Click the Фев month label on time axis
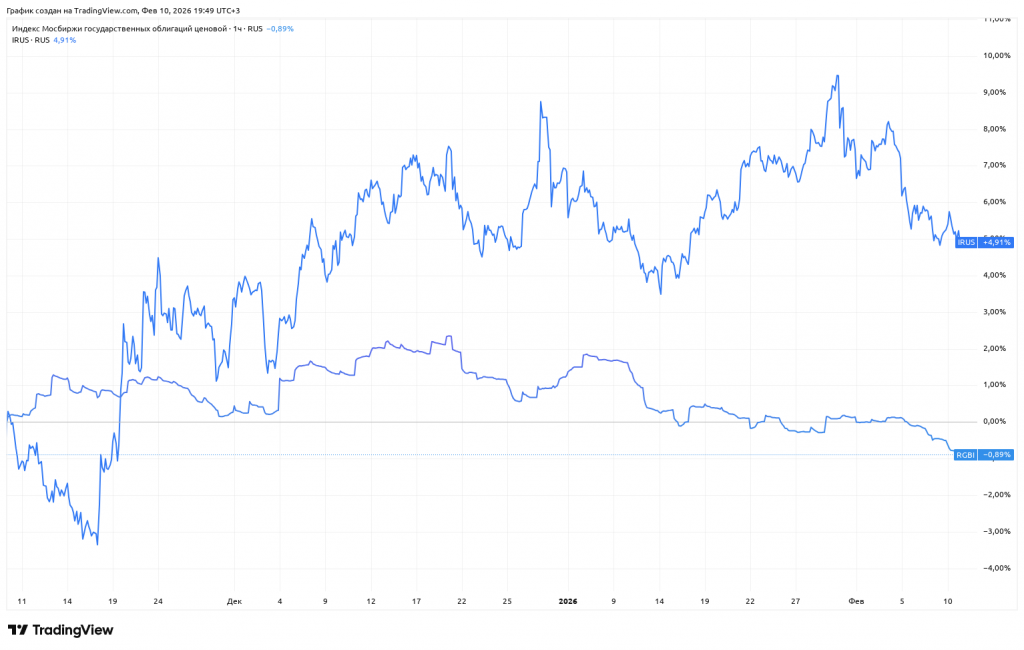Screen dimensions: 1024x650 pyautogui.click(x=856, y=601)
